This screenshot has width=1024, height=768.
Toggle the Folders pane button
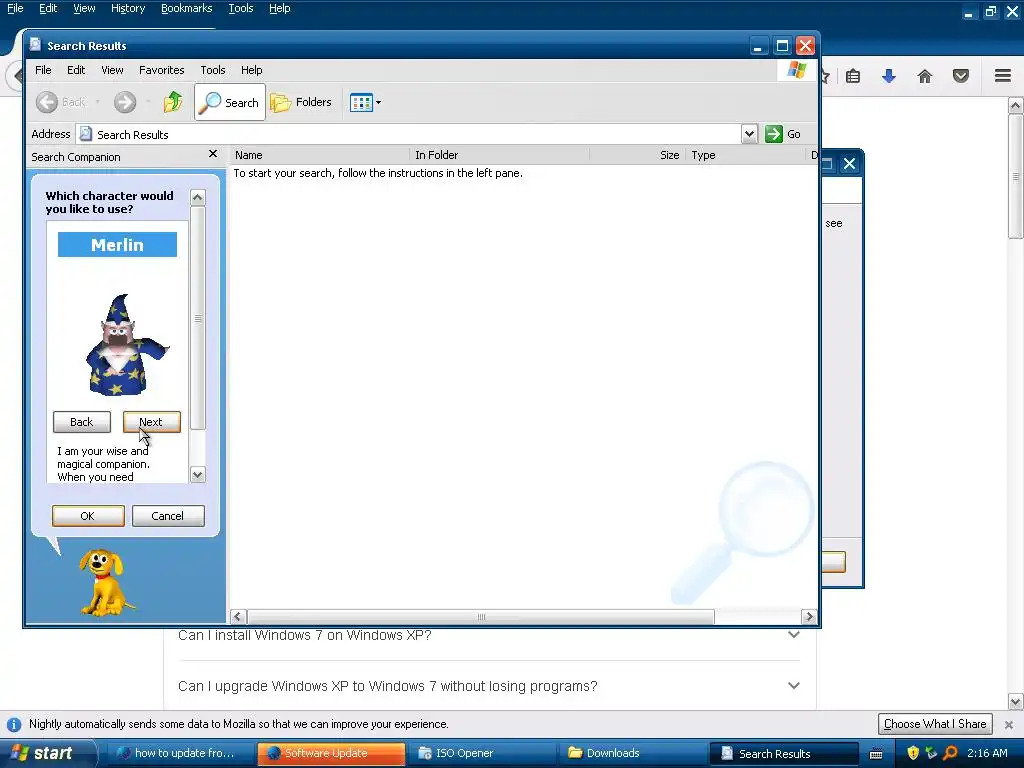coord(302,102)
